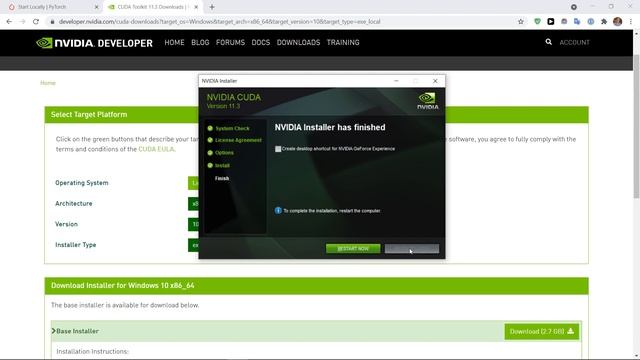640x360 pixels.
Task: Select the Options step in the installer sidebar
Action: click(x=224, y=153)
